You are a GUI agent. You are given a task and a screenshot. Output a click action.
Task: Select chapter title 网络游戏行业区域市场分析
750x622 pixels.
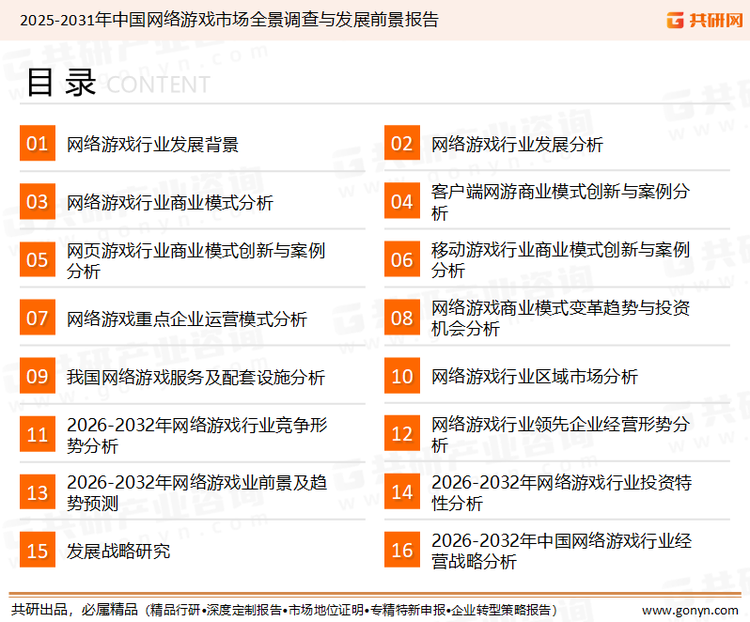[534, 377]
